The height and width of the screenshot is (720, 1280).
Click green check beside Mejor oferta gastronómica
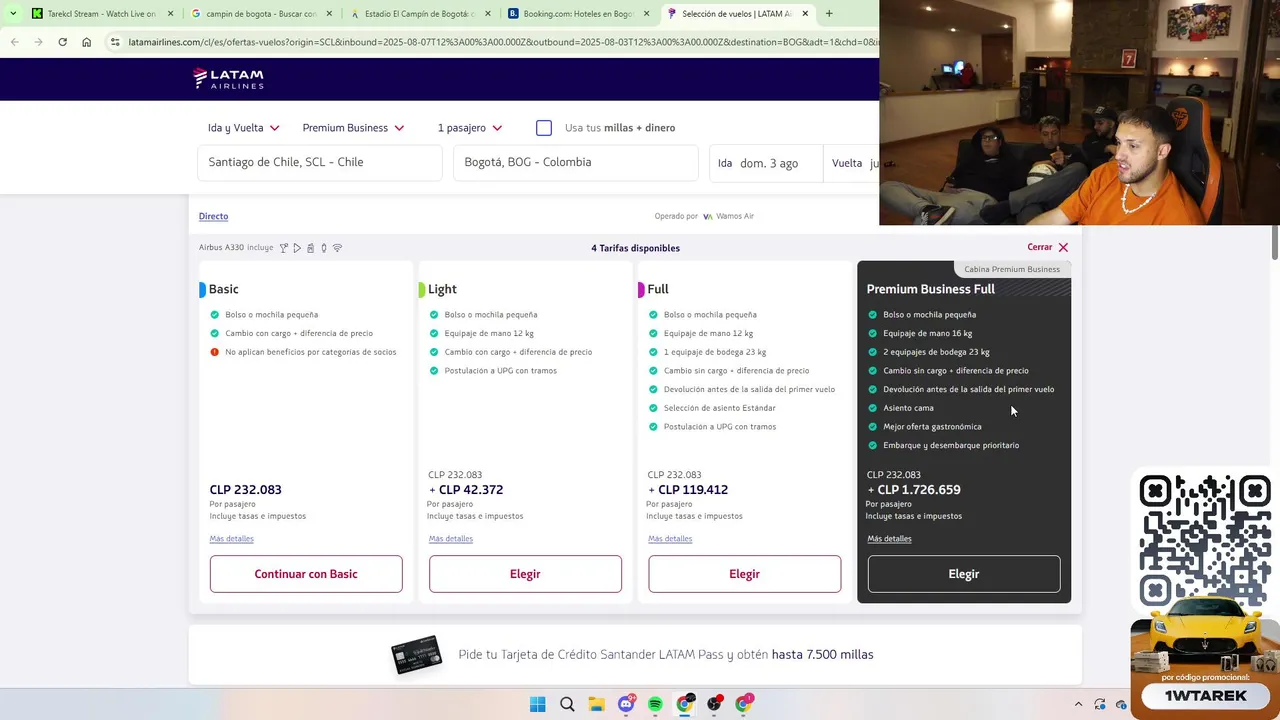873,427
